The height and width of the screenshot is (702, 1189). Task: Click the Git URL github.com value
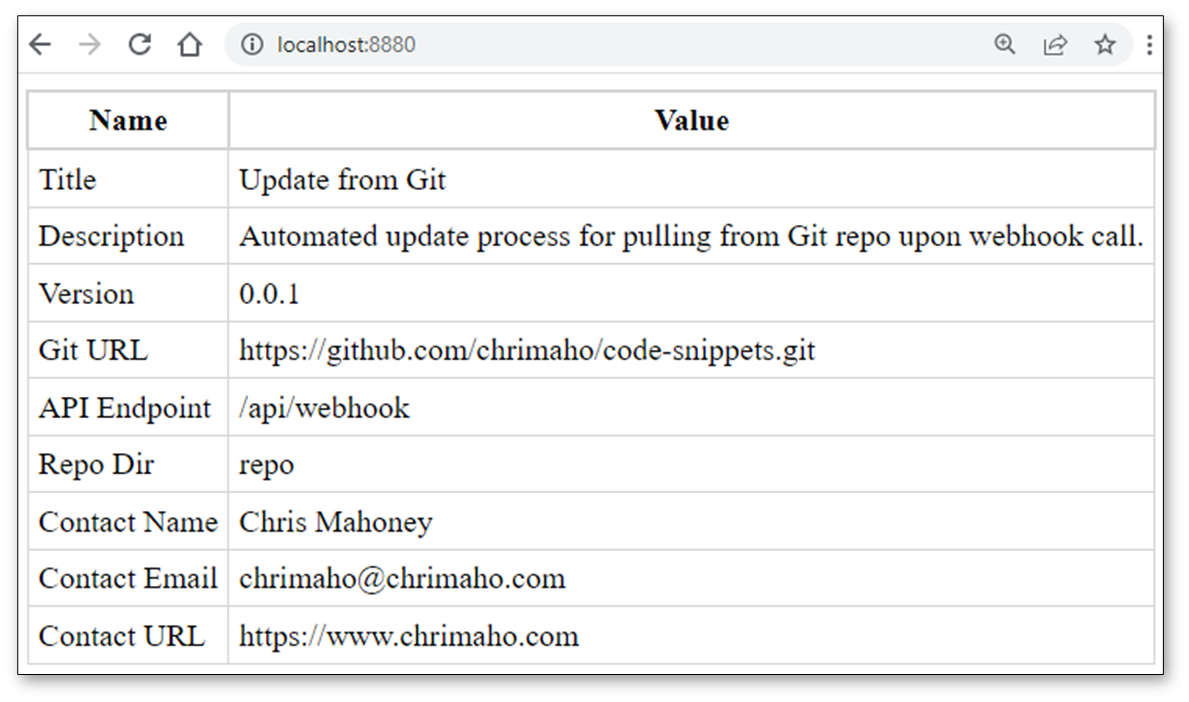527,350
